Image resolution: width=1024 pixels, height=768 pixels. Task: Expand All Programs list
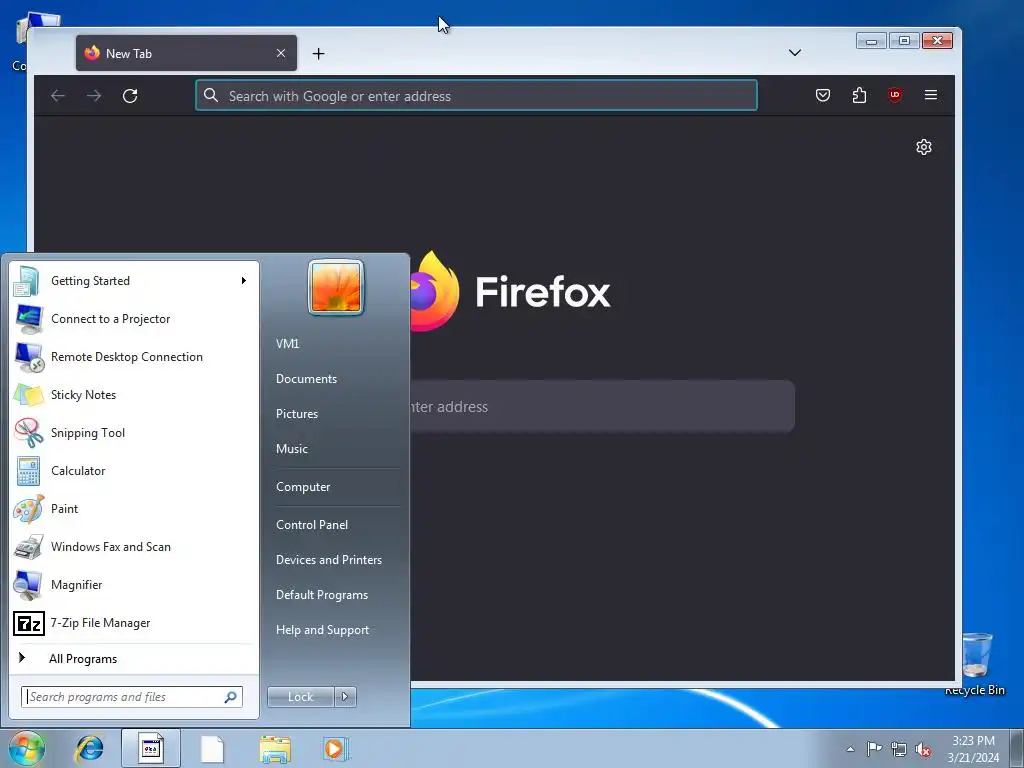134,659
